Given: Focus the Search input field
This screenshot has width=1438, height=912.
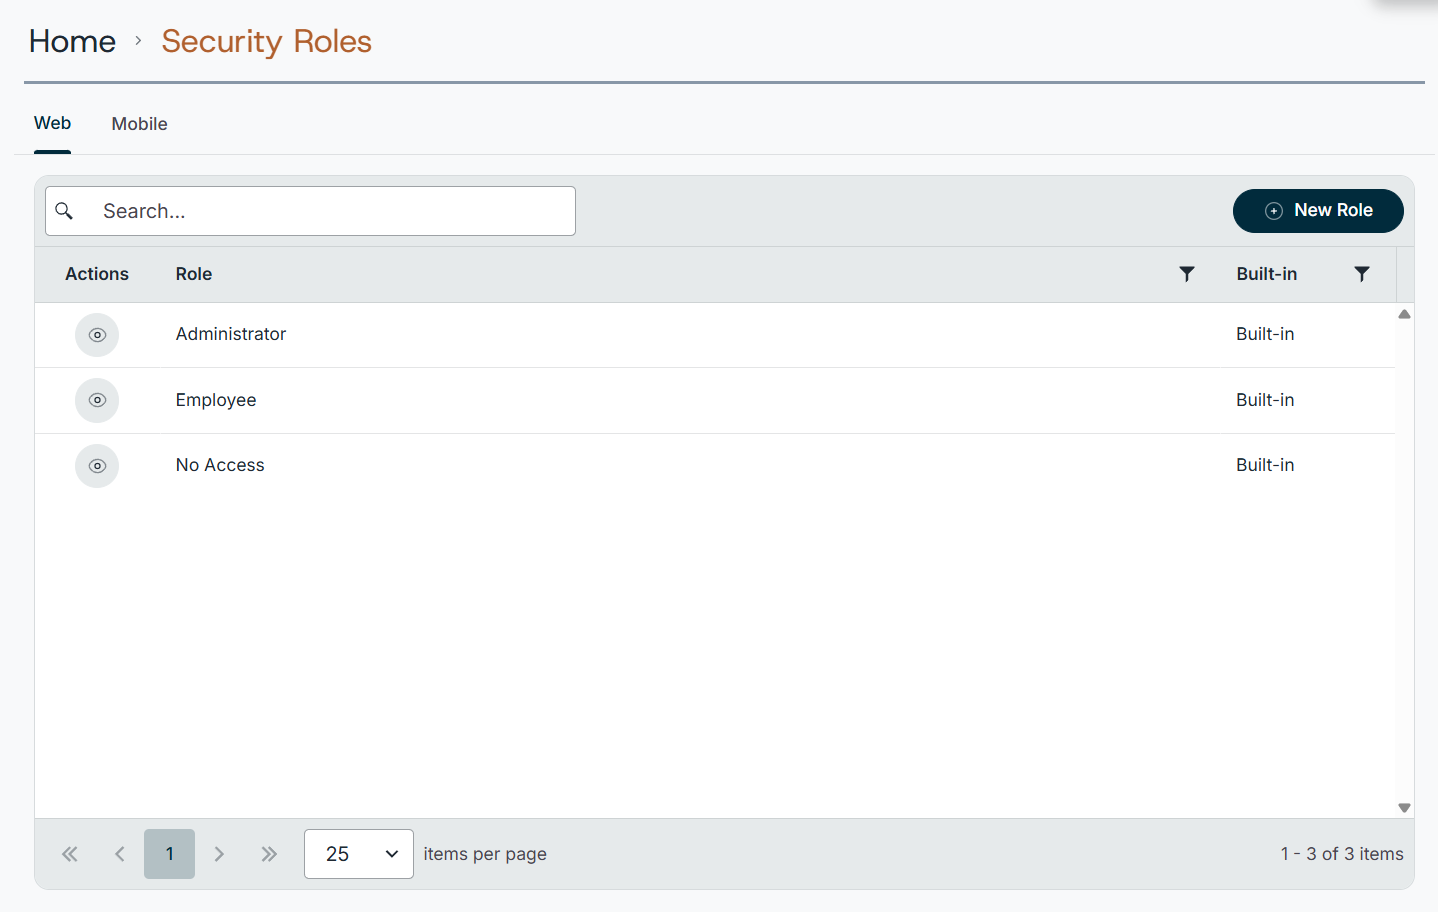Looking at the screenshot, I should (310, 211).
